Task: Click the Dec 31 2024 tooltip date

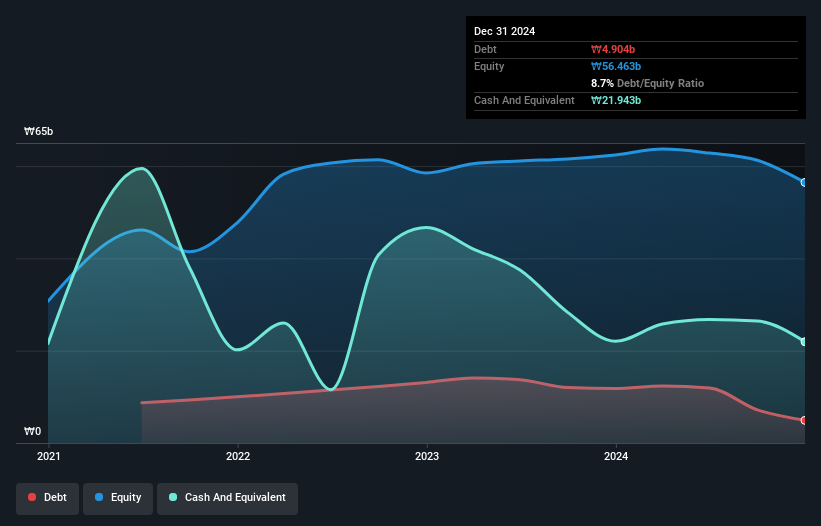Action: pyautogui.click(x=504, y=31)
